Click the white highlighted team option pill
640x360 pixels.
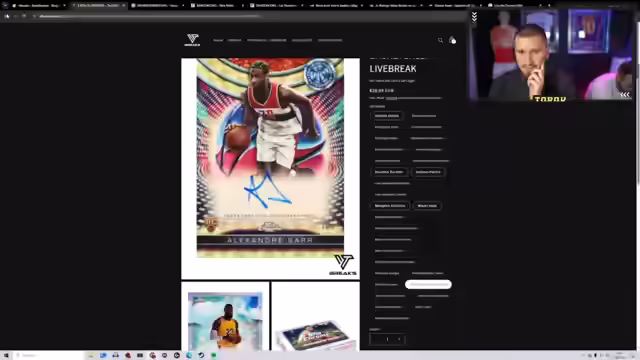[428, 284]
